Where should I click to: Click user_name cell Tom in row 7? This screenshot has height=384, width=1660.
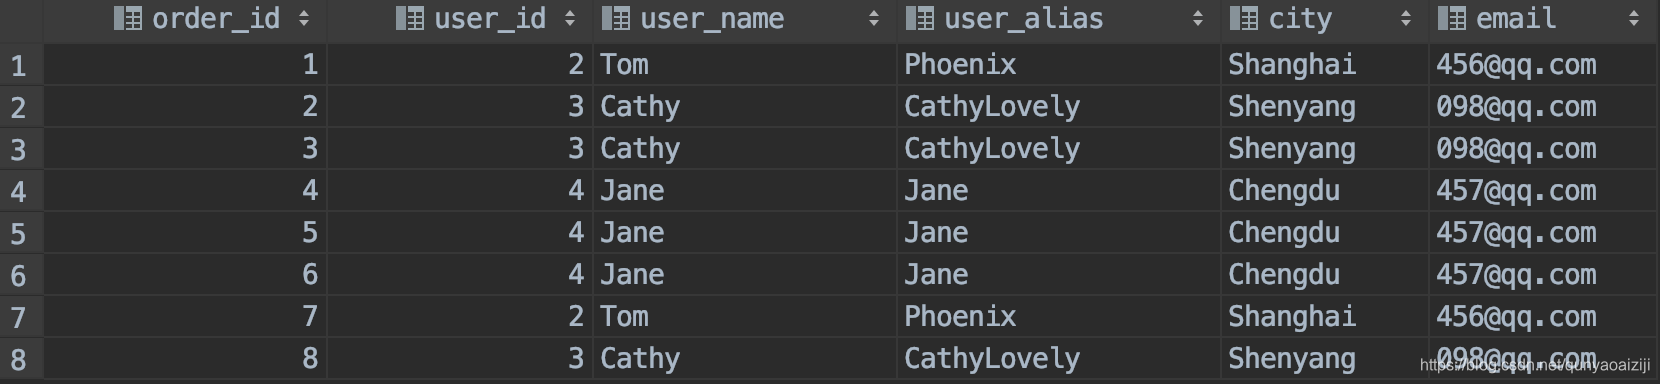click(745, 317)
